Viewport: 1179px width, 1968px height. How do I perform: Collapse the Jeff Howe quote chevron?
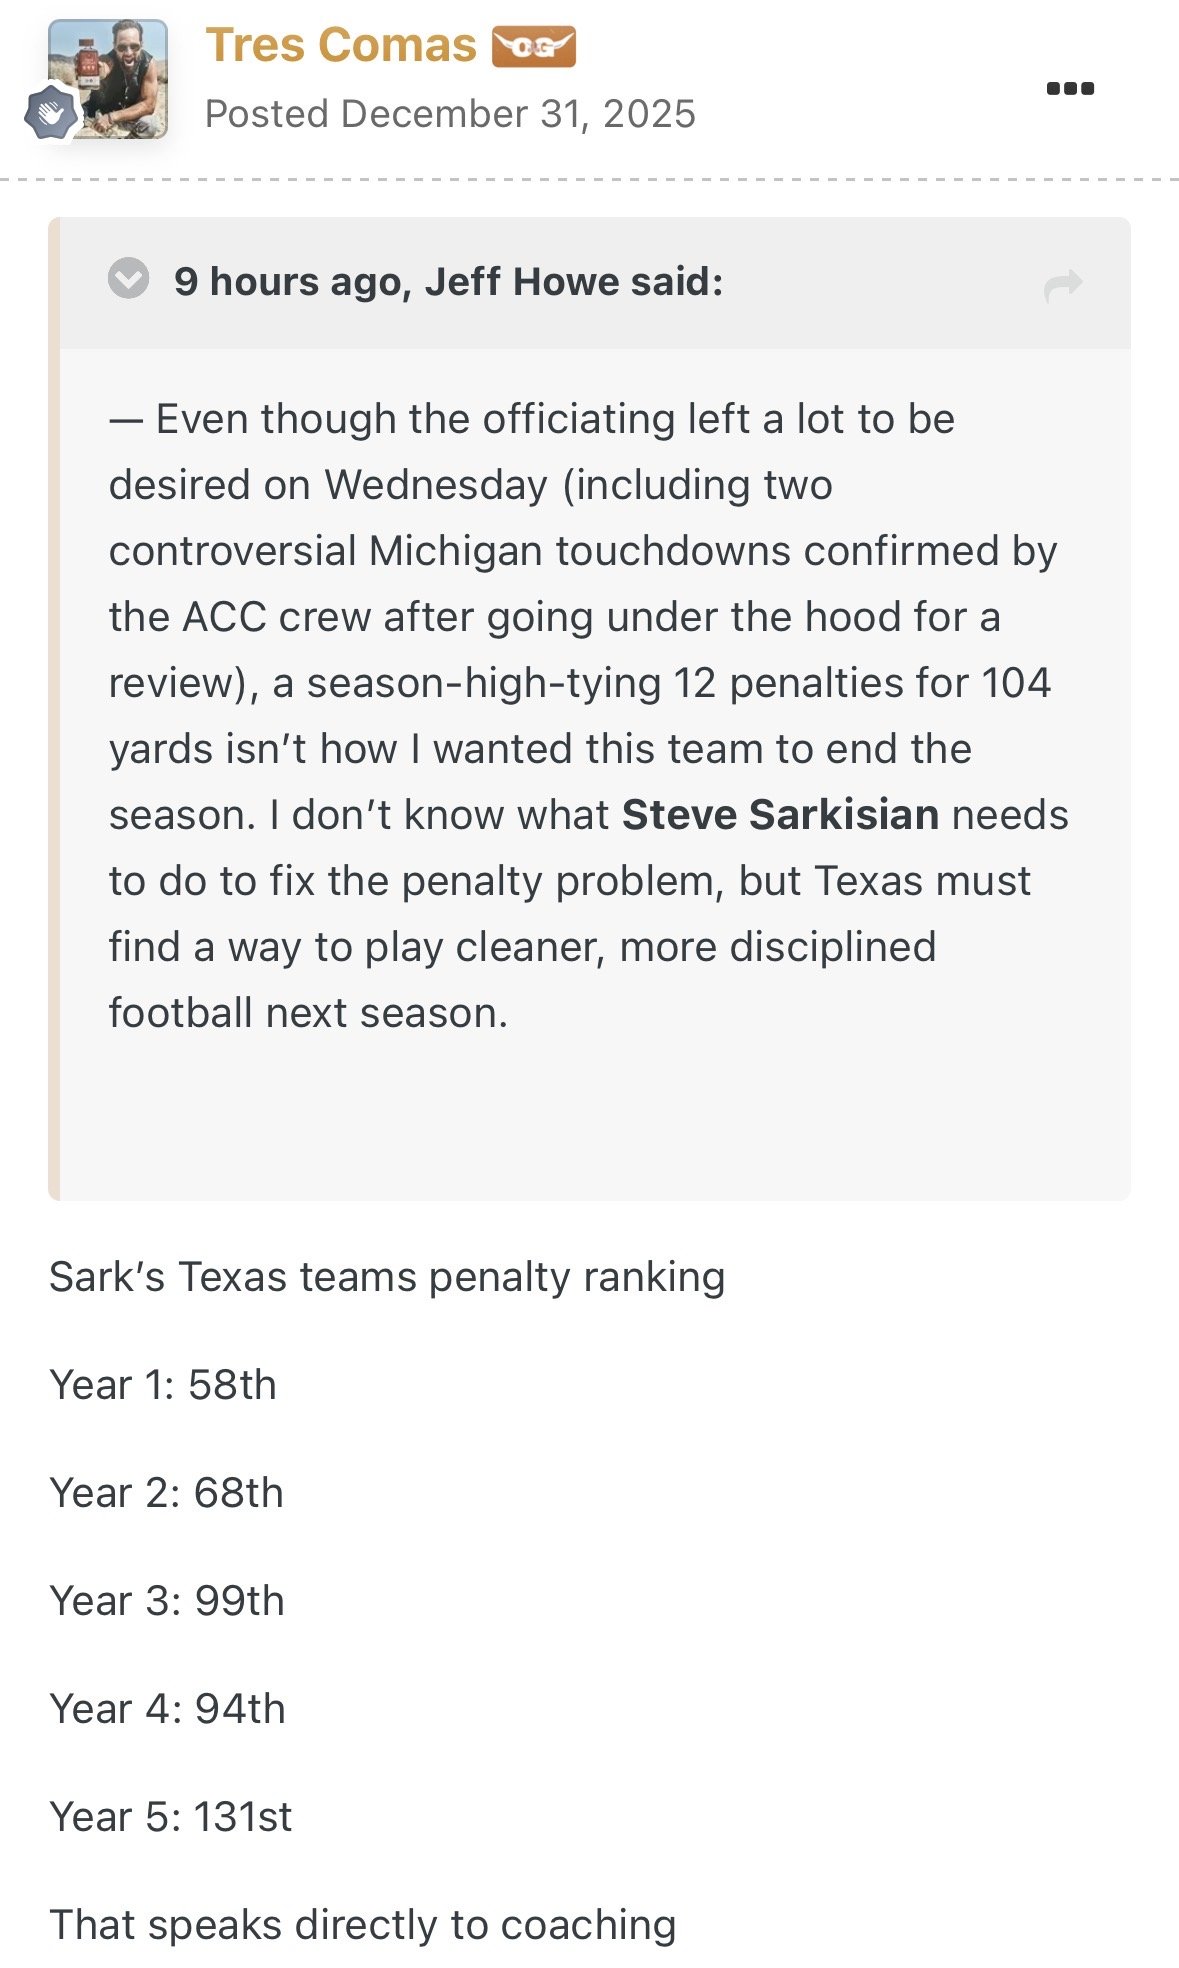coord(128,279)
